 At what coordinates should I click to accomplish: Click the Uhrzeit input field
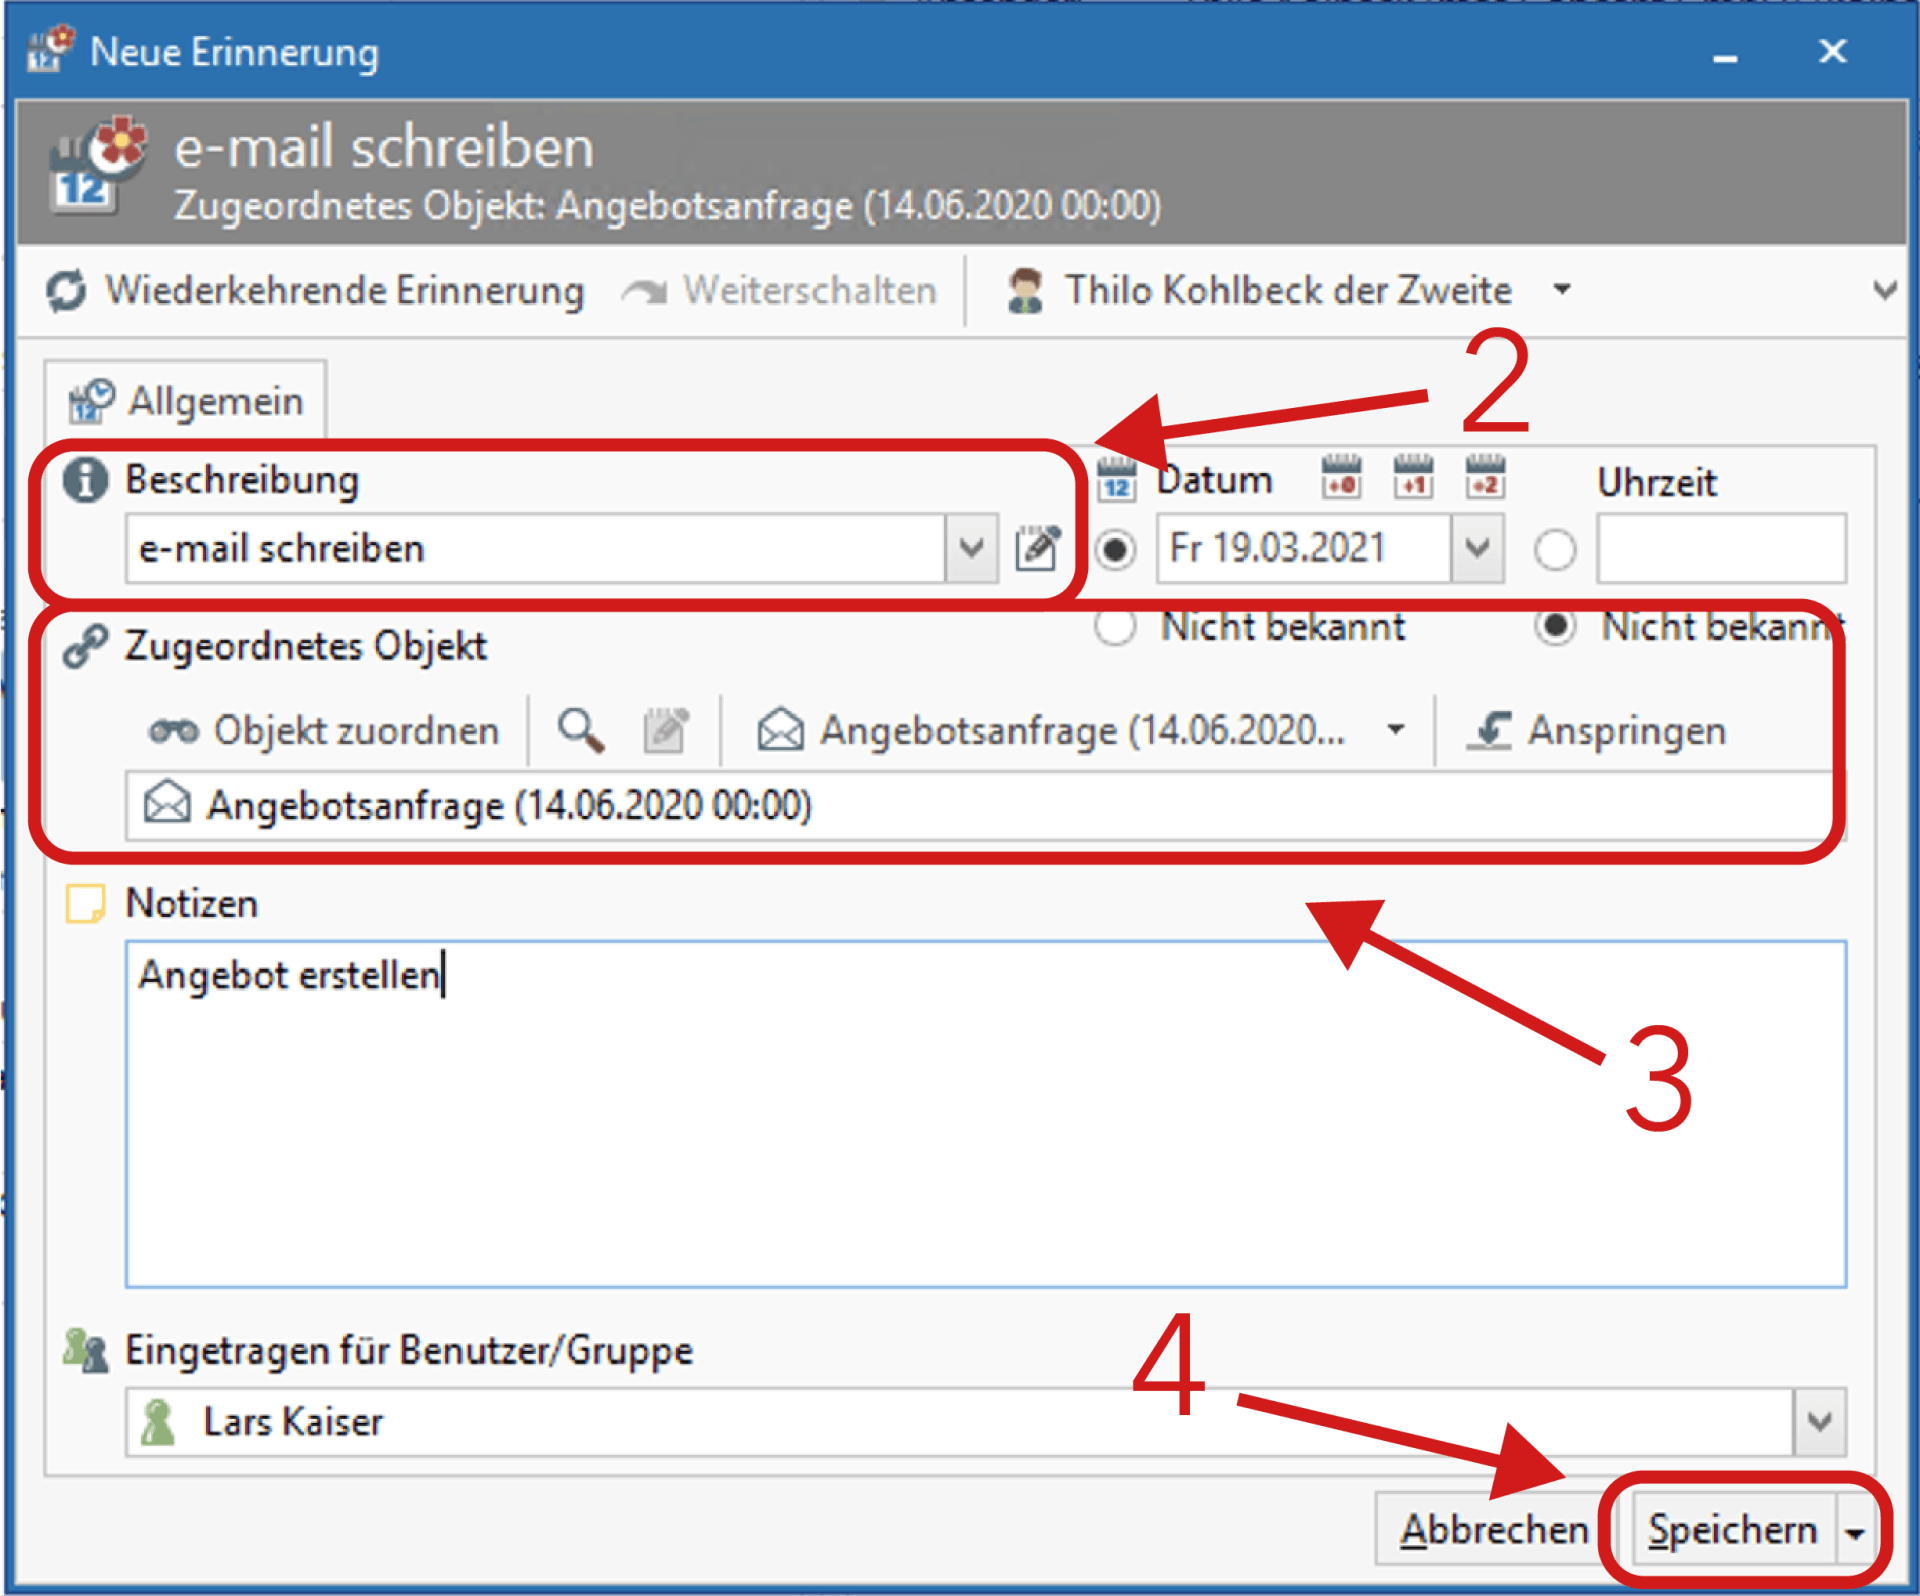click(1721, 548)
